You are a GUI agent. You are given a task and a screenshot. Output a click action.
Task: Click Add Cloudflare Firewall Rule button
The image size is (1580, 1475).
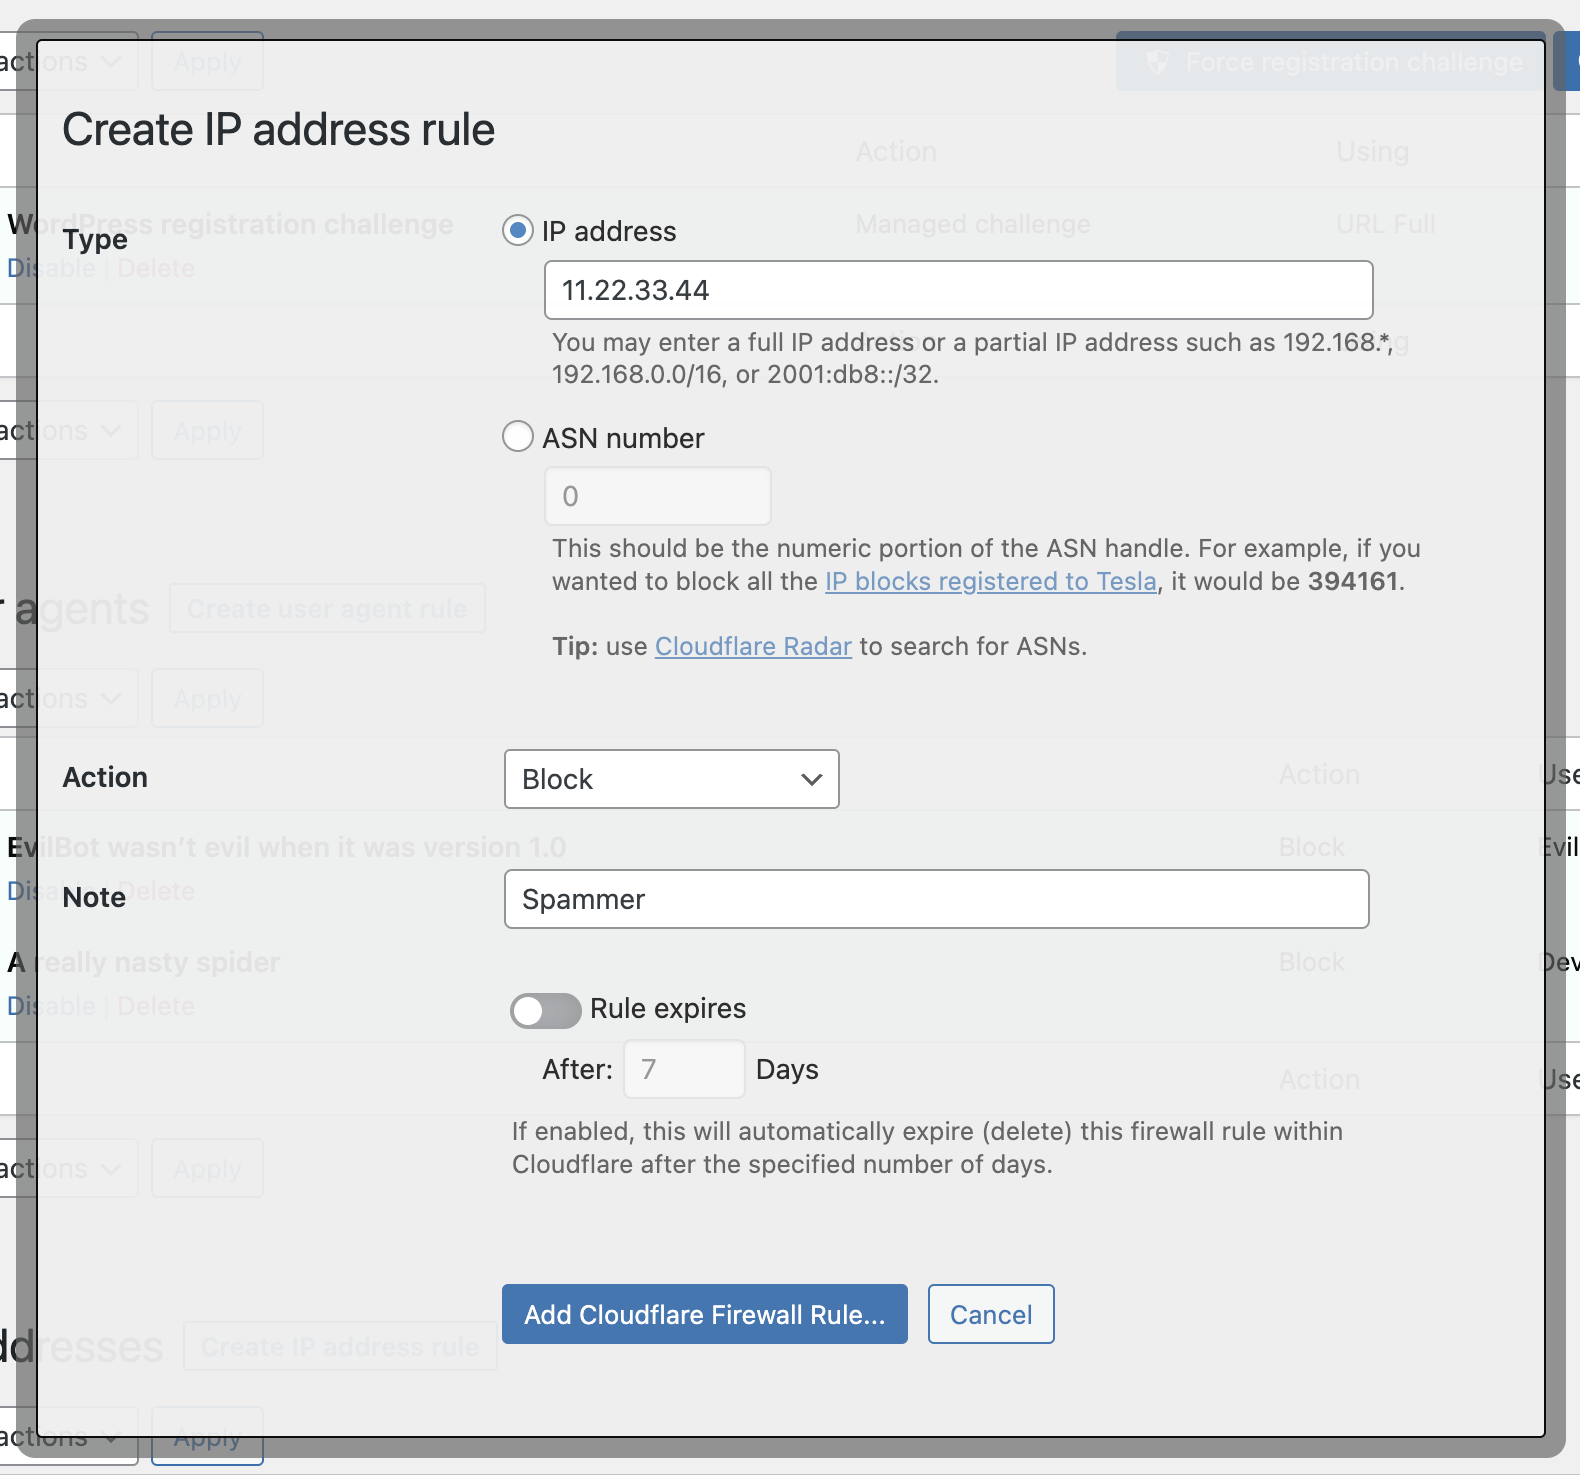[704, 1314]
